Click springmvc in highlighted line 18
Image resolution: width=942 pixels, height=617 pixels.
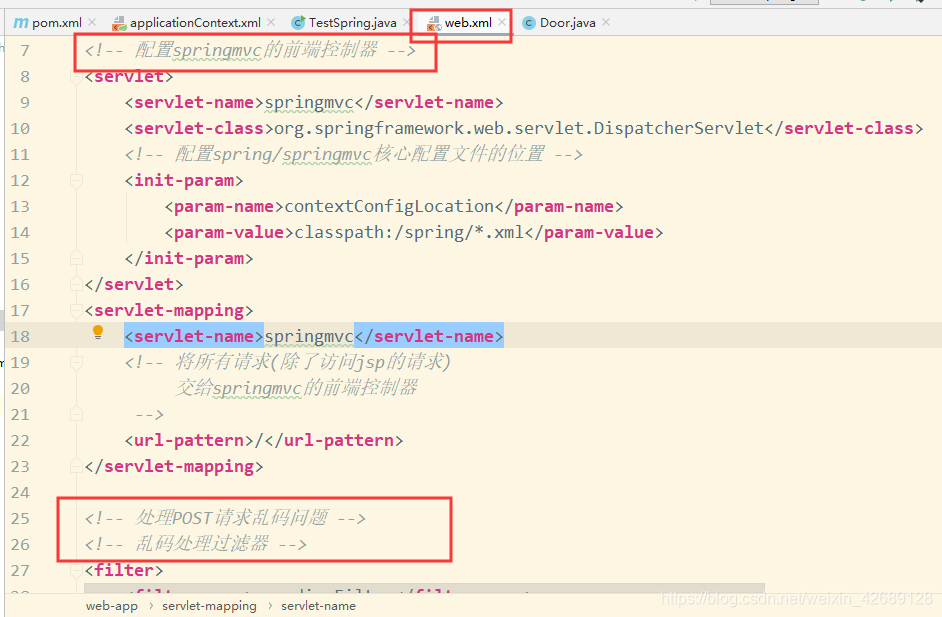pyautogui.click(x=309, y=336)
